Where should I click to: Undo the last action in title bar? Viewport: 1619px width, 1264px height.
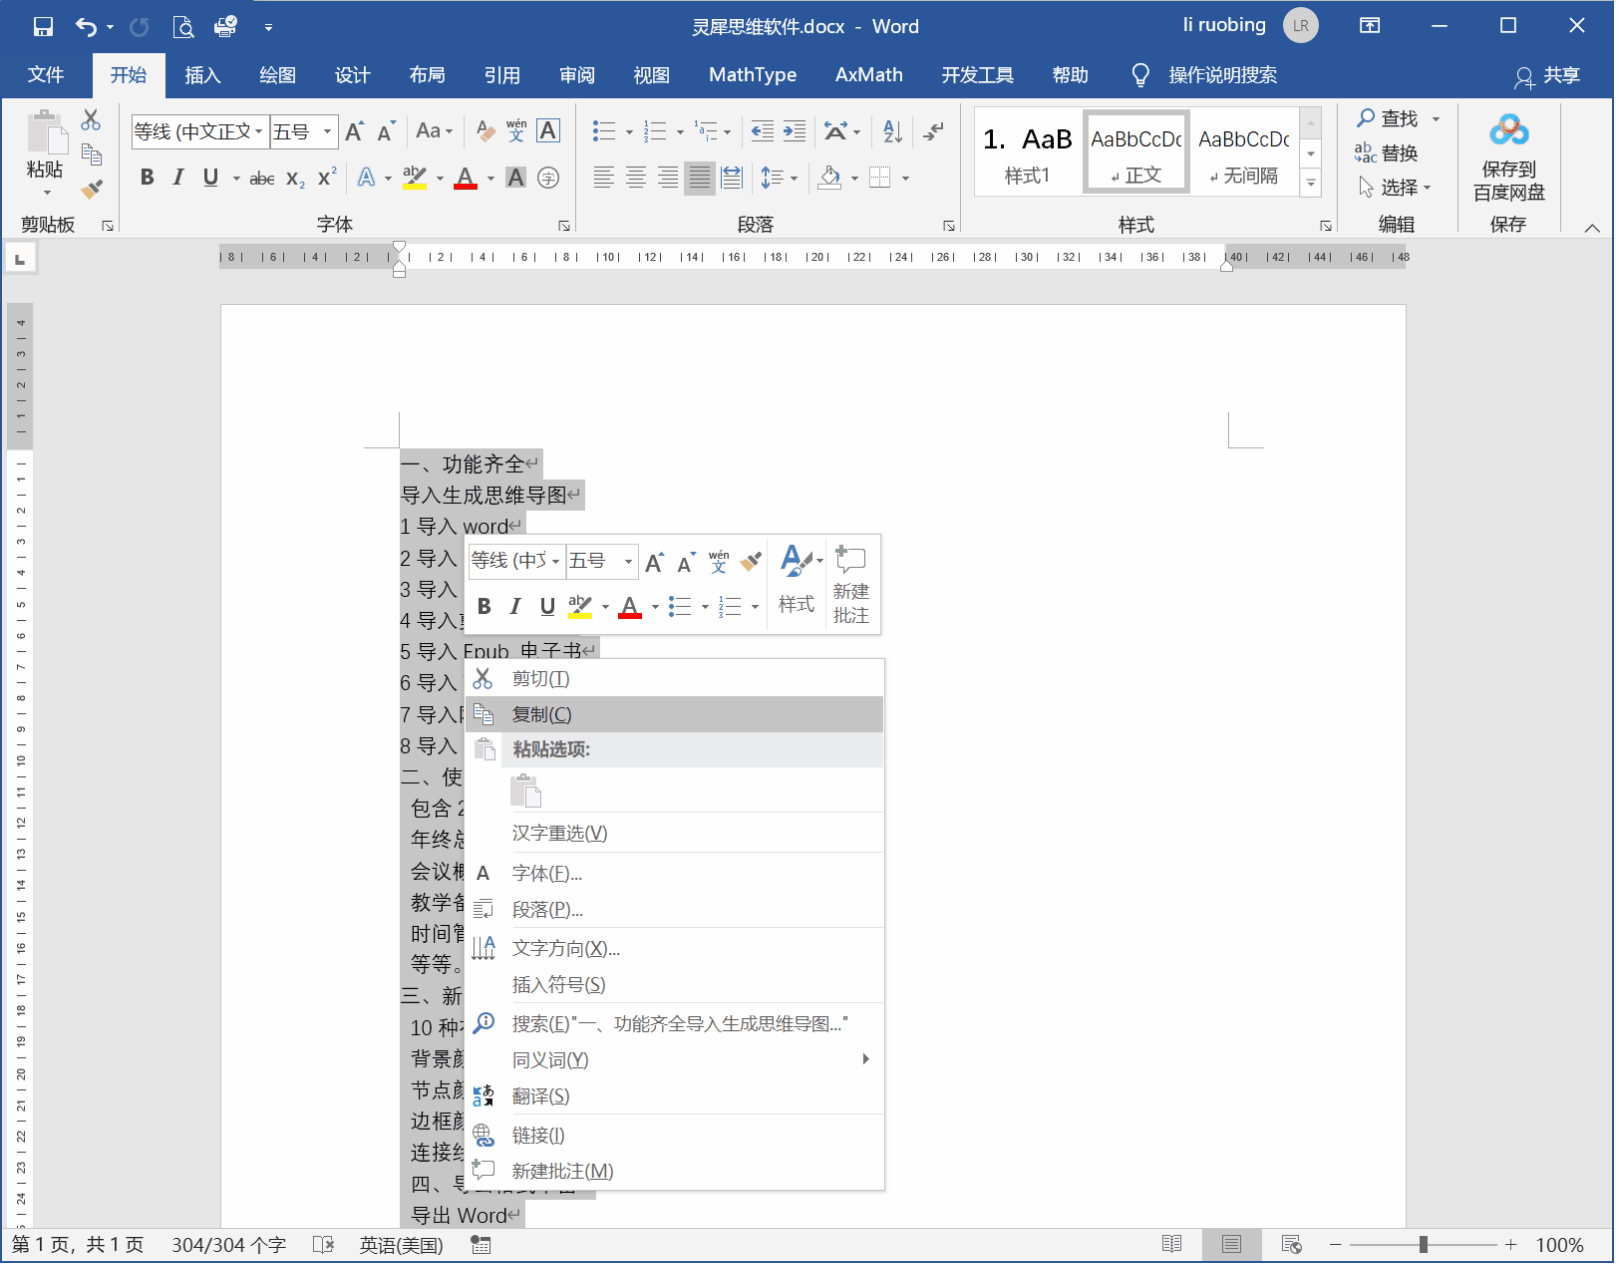point(87,27)
